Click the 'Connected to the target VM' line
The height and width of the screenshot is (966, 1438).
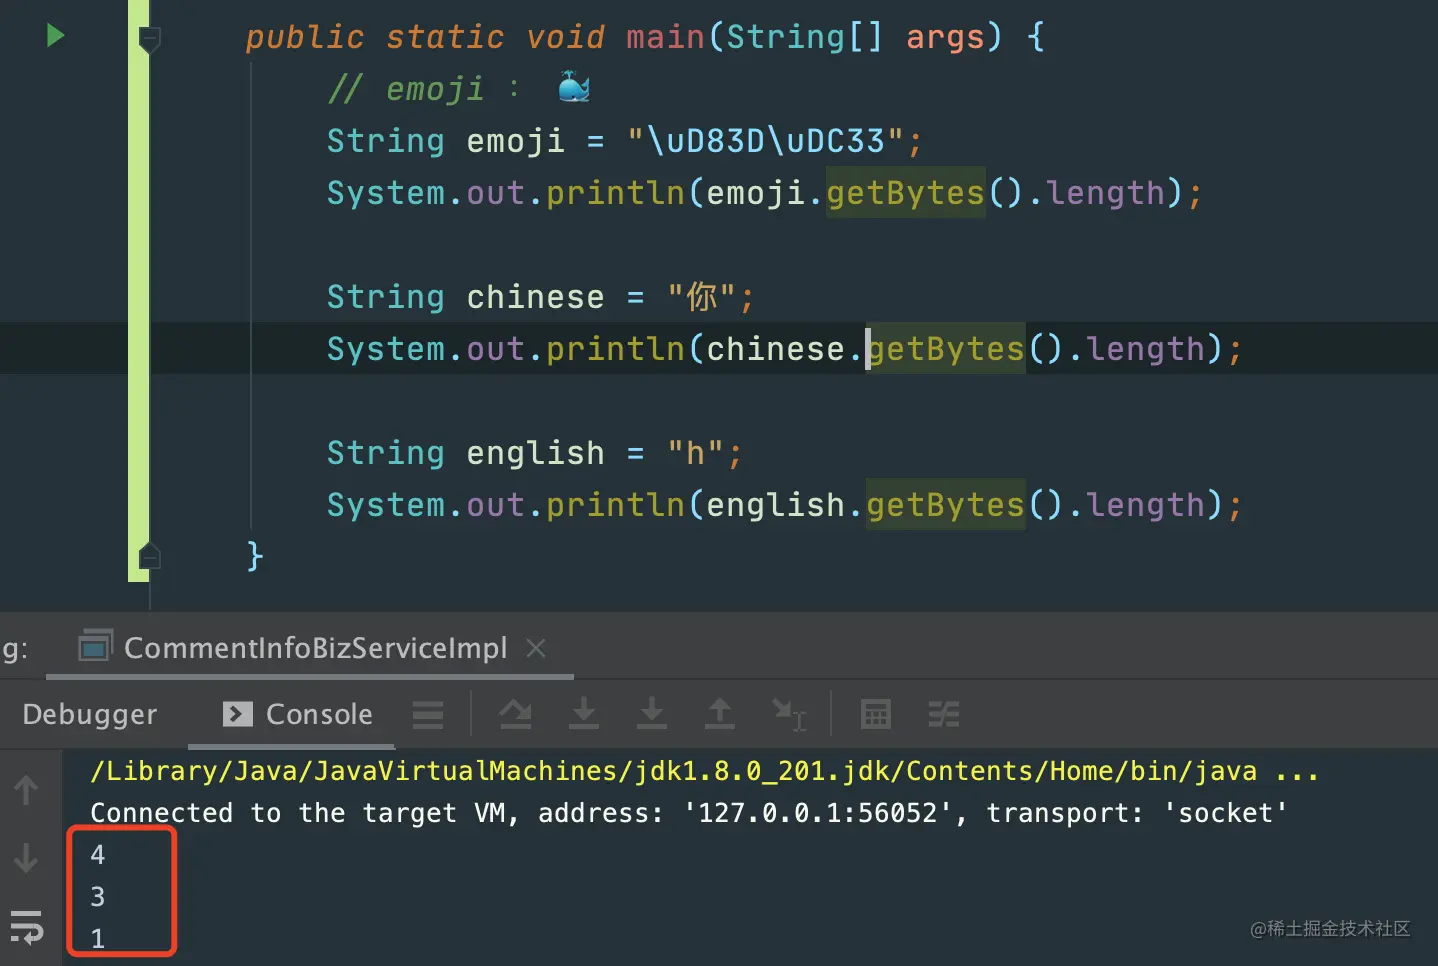click(x=689, y=813)
